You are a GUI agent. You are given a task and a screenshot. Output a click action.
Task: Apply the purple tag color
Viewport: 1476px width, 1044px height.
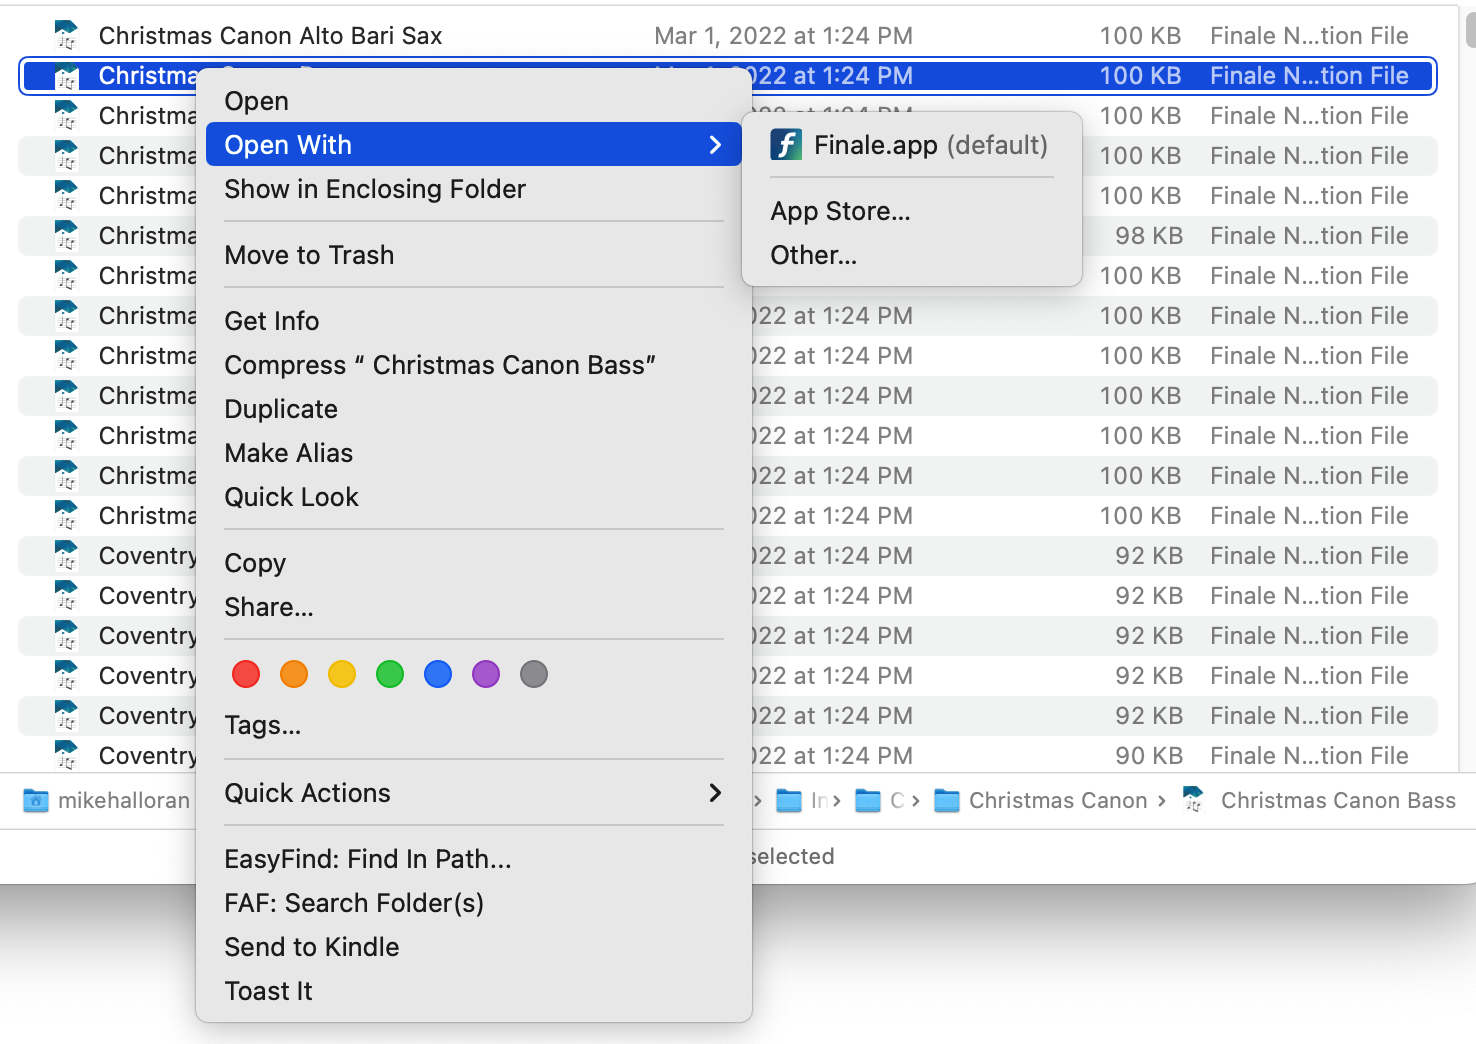(x=486, y=675)
